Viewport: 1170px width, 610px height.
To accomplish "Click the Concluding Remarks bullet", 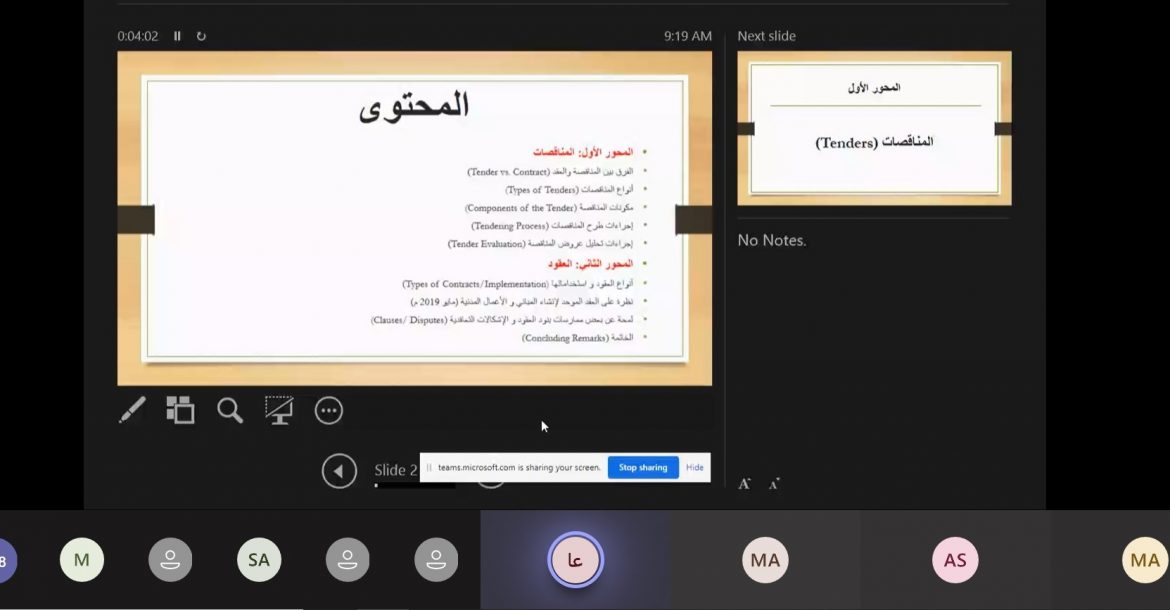I will coord(577,338).
